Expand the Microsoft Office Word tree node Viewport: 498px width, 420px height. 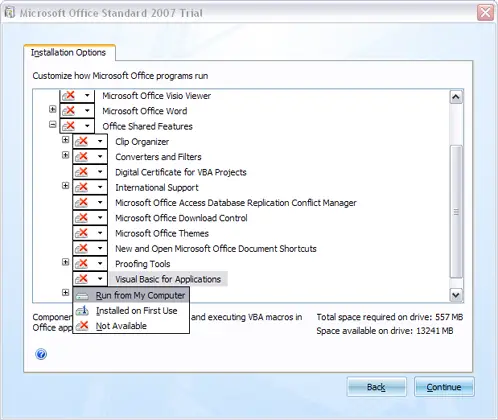(x=52, y=109)
